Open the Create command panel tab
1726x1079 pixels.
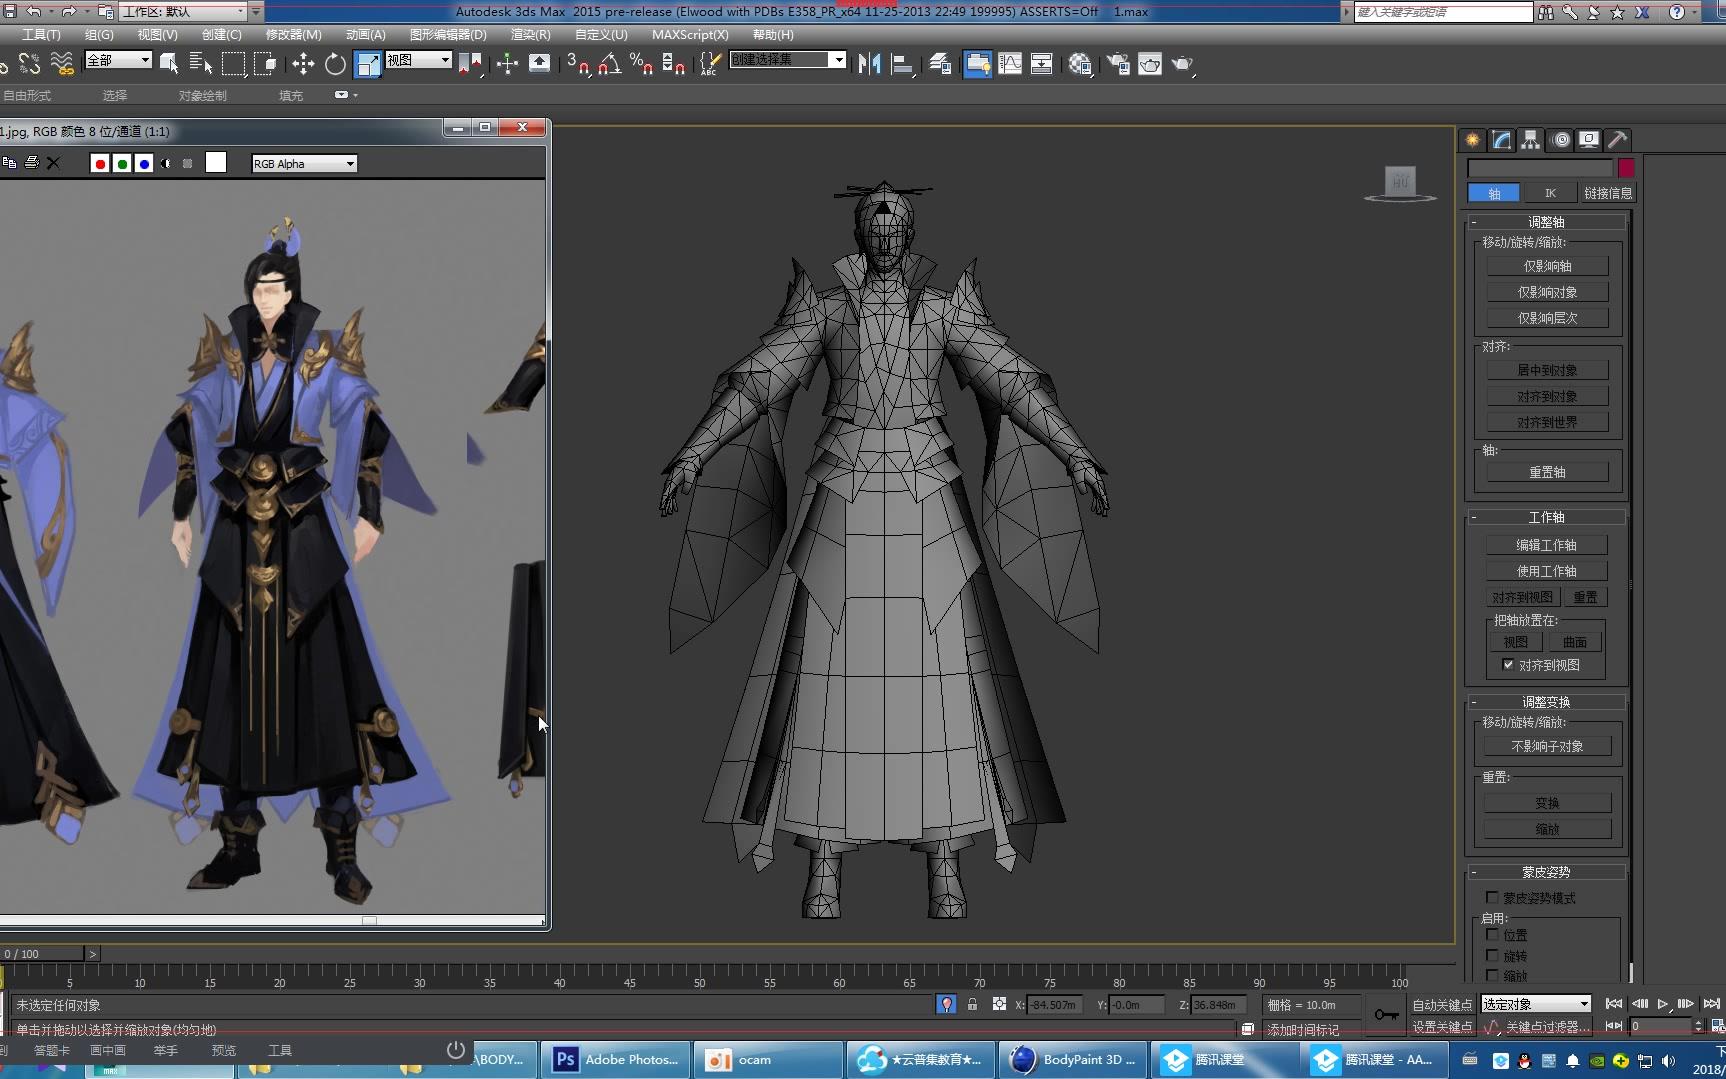point(1473,140)
